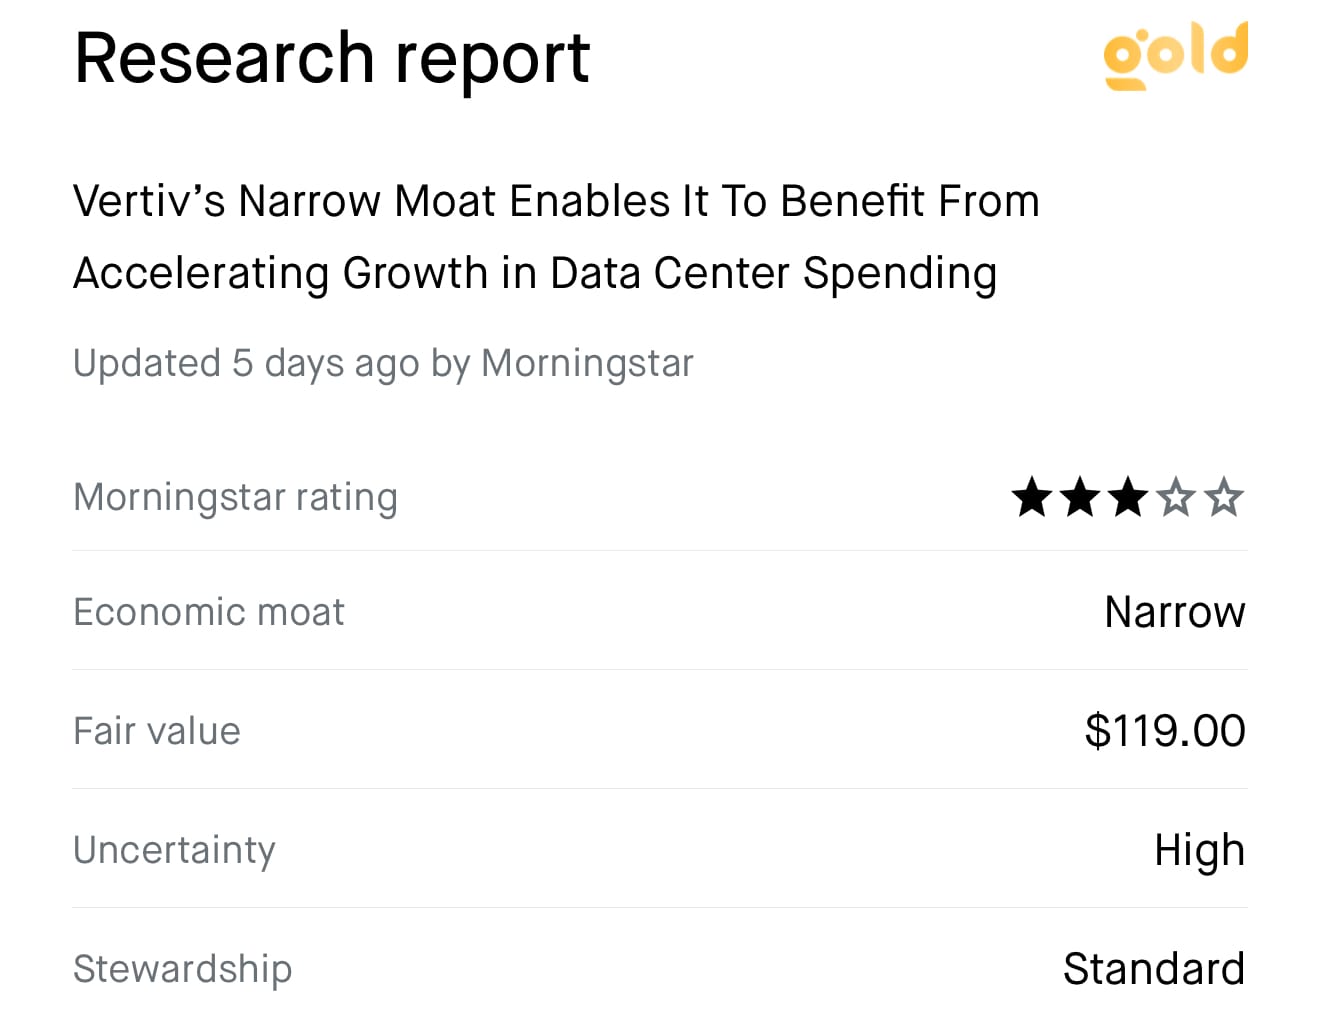
Task: Click the second filled rating star
Action: [1080, 497]
